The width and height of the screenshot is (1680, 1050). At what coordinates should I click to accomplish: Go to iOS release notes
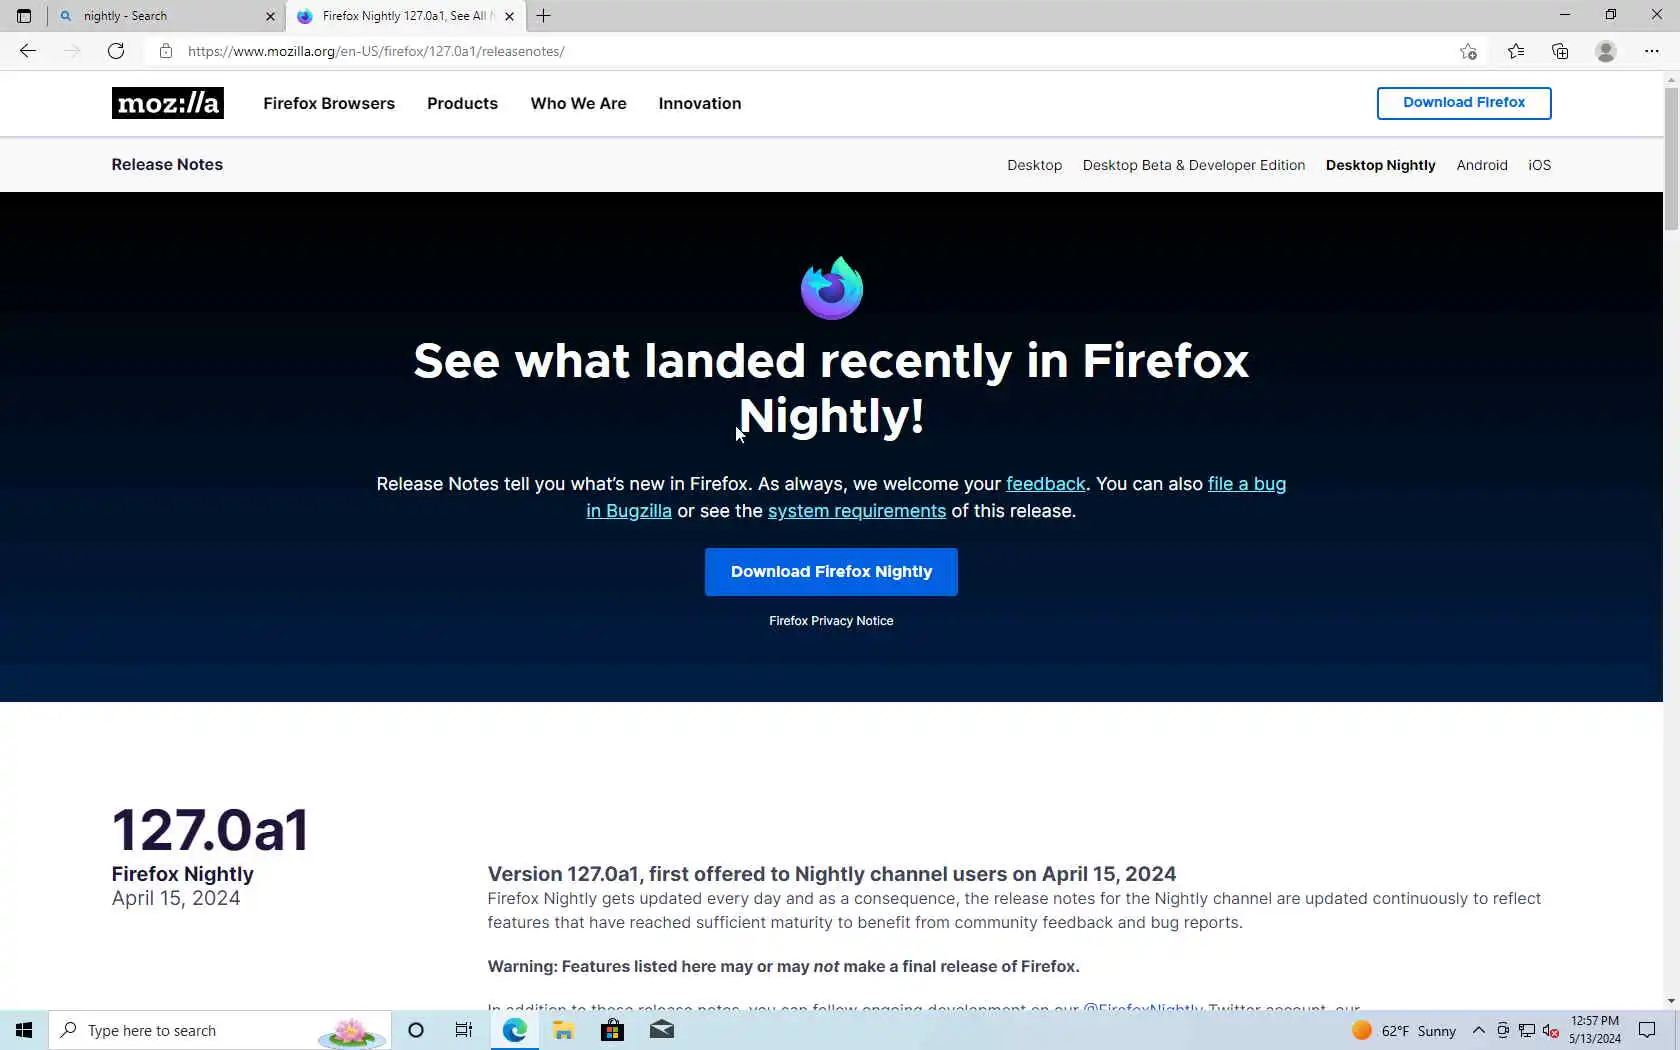1539,165
